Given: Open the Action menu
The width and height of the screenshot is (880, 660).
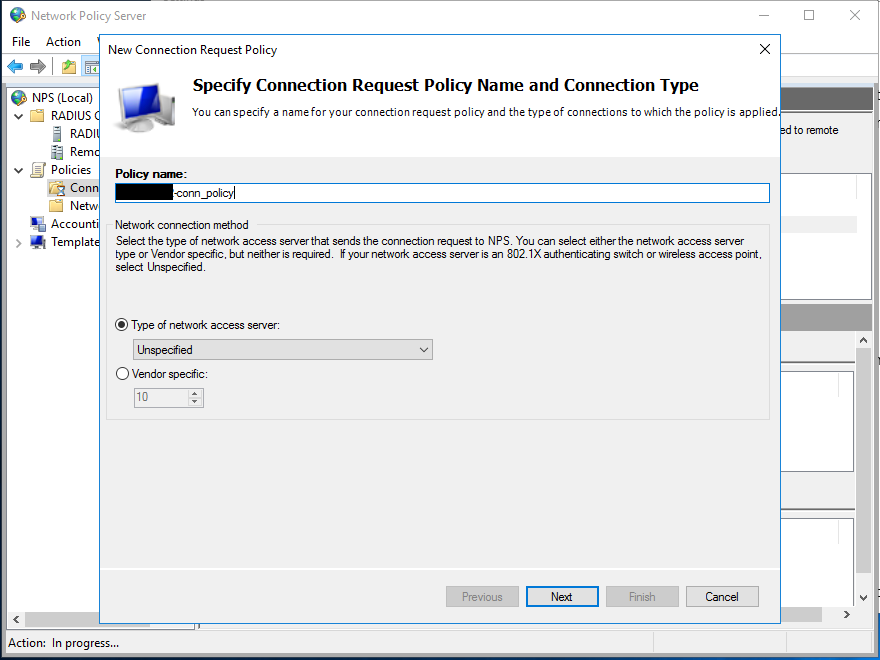Looking at the screenshot, I should coord(63,41).
